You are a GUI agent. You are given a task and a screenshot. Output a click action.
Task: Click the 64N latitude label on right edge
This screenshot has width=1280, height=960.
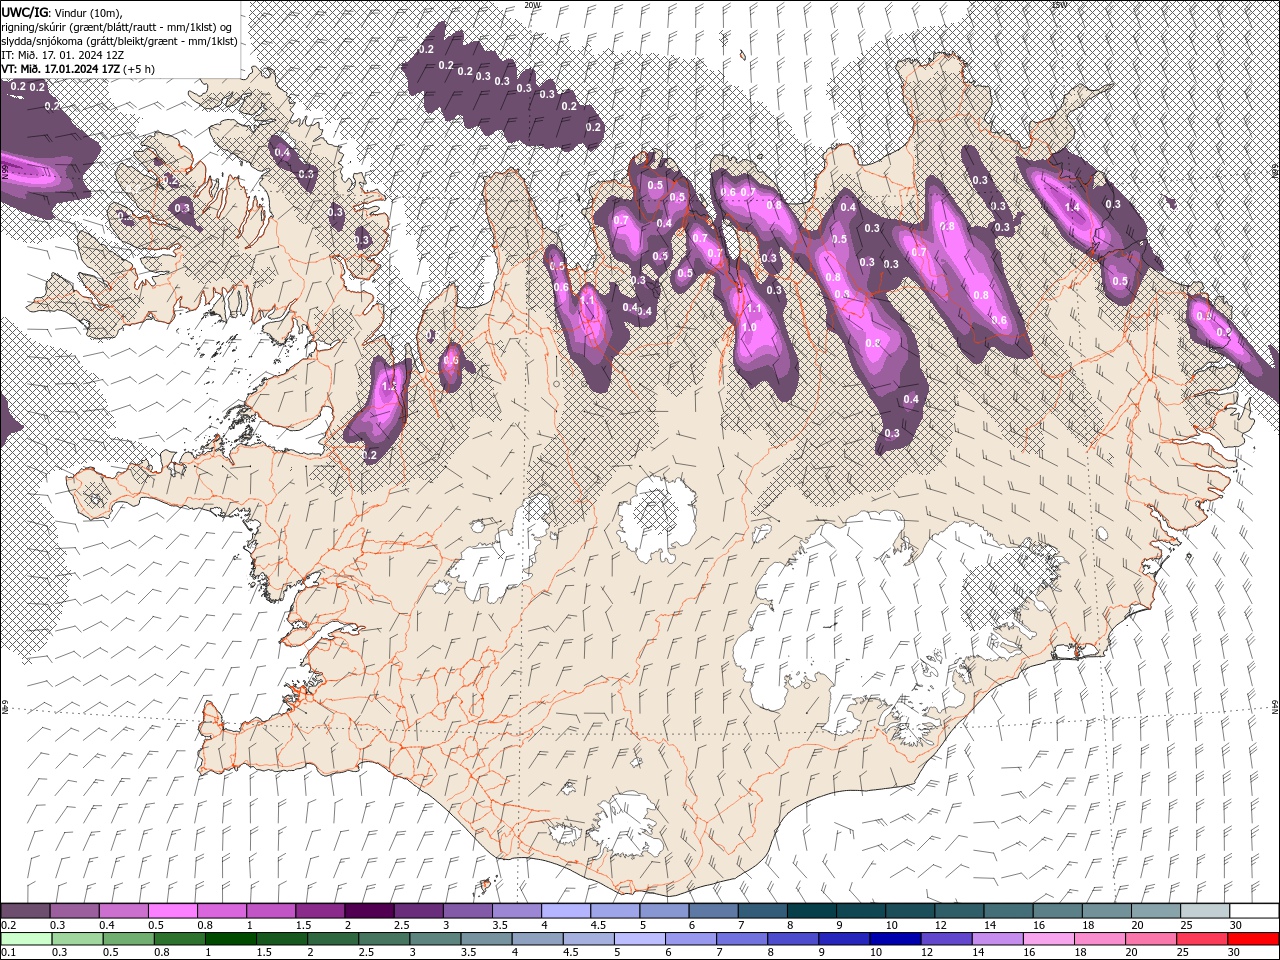(x=1275, y=706)
